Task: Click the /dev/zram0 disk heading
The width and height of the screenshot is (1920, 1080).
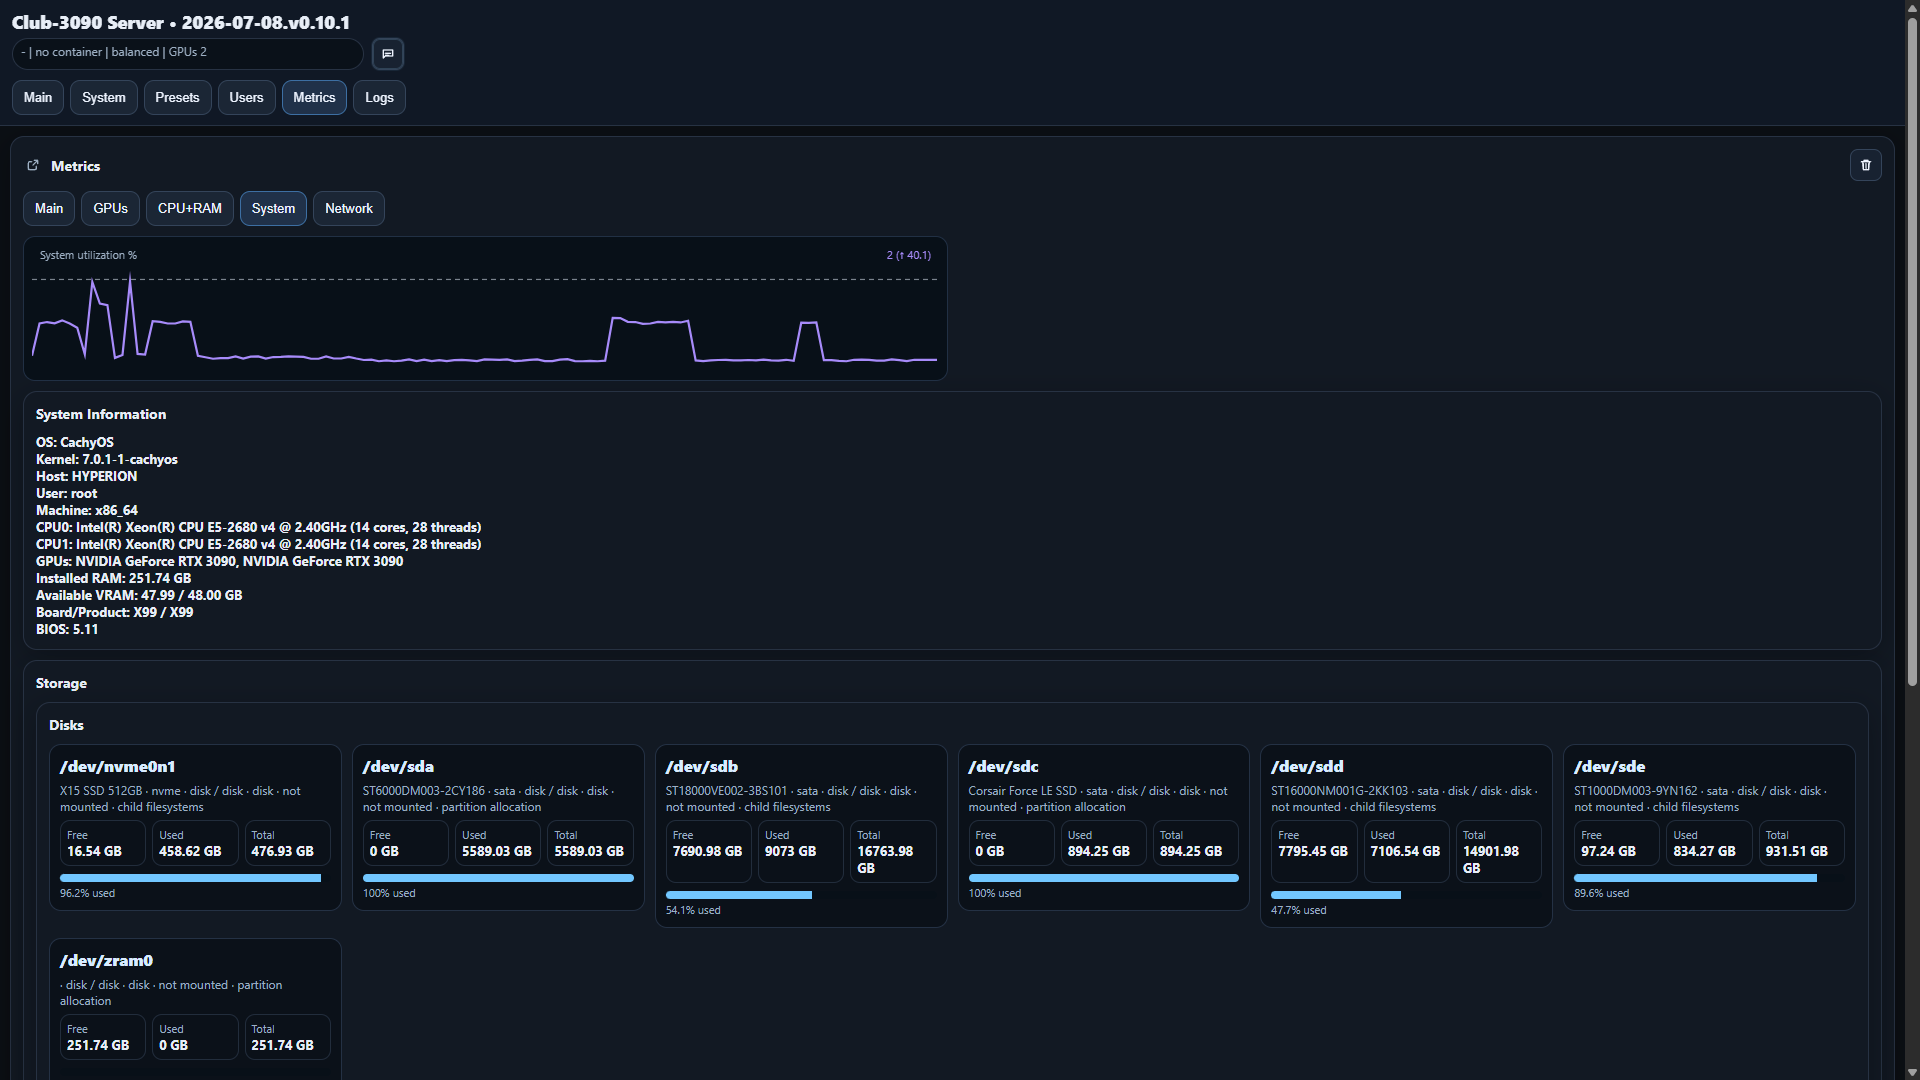Action: [x=106, y=960]
